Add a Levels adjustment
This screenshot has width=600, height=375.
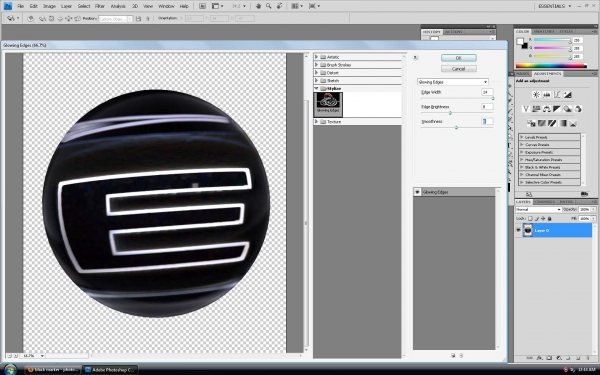click(547, 95)
